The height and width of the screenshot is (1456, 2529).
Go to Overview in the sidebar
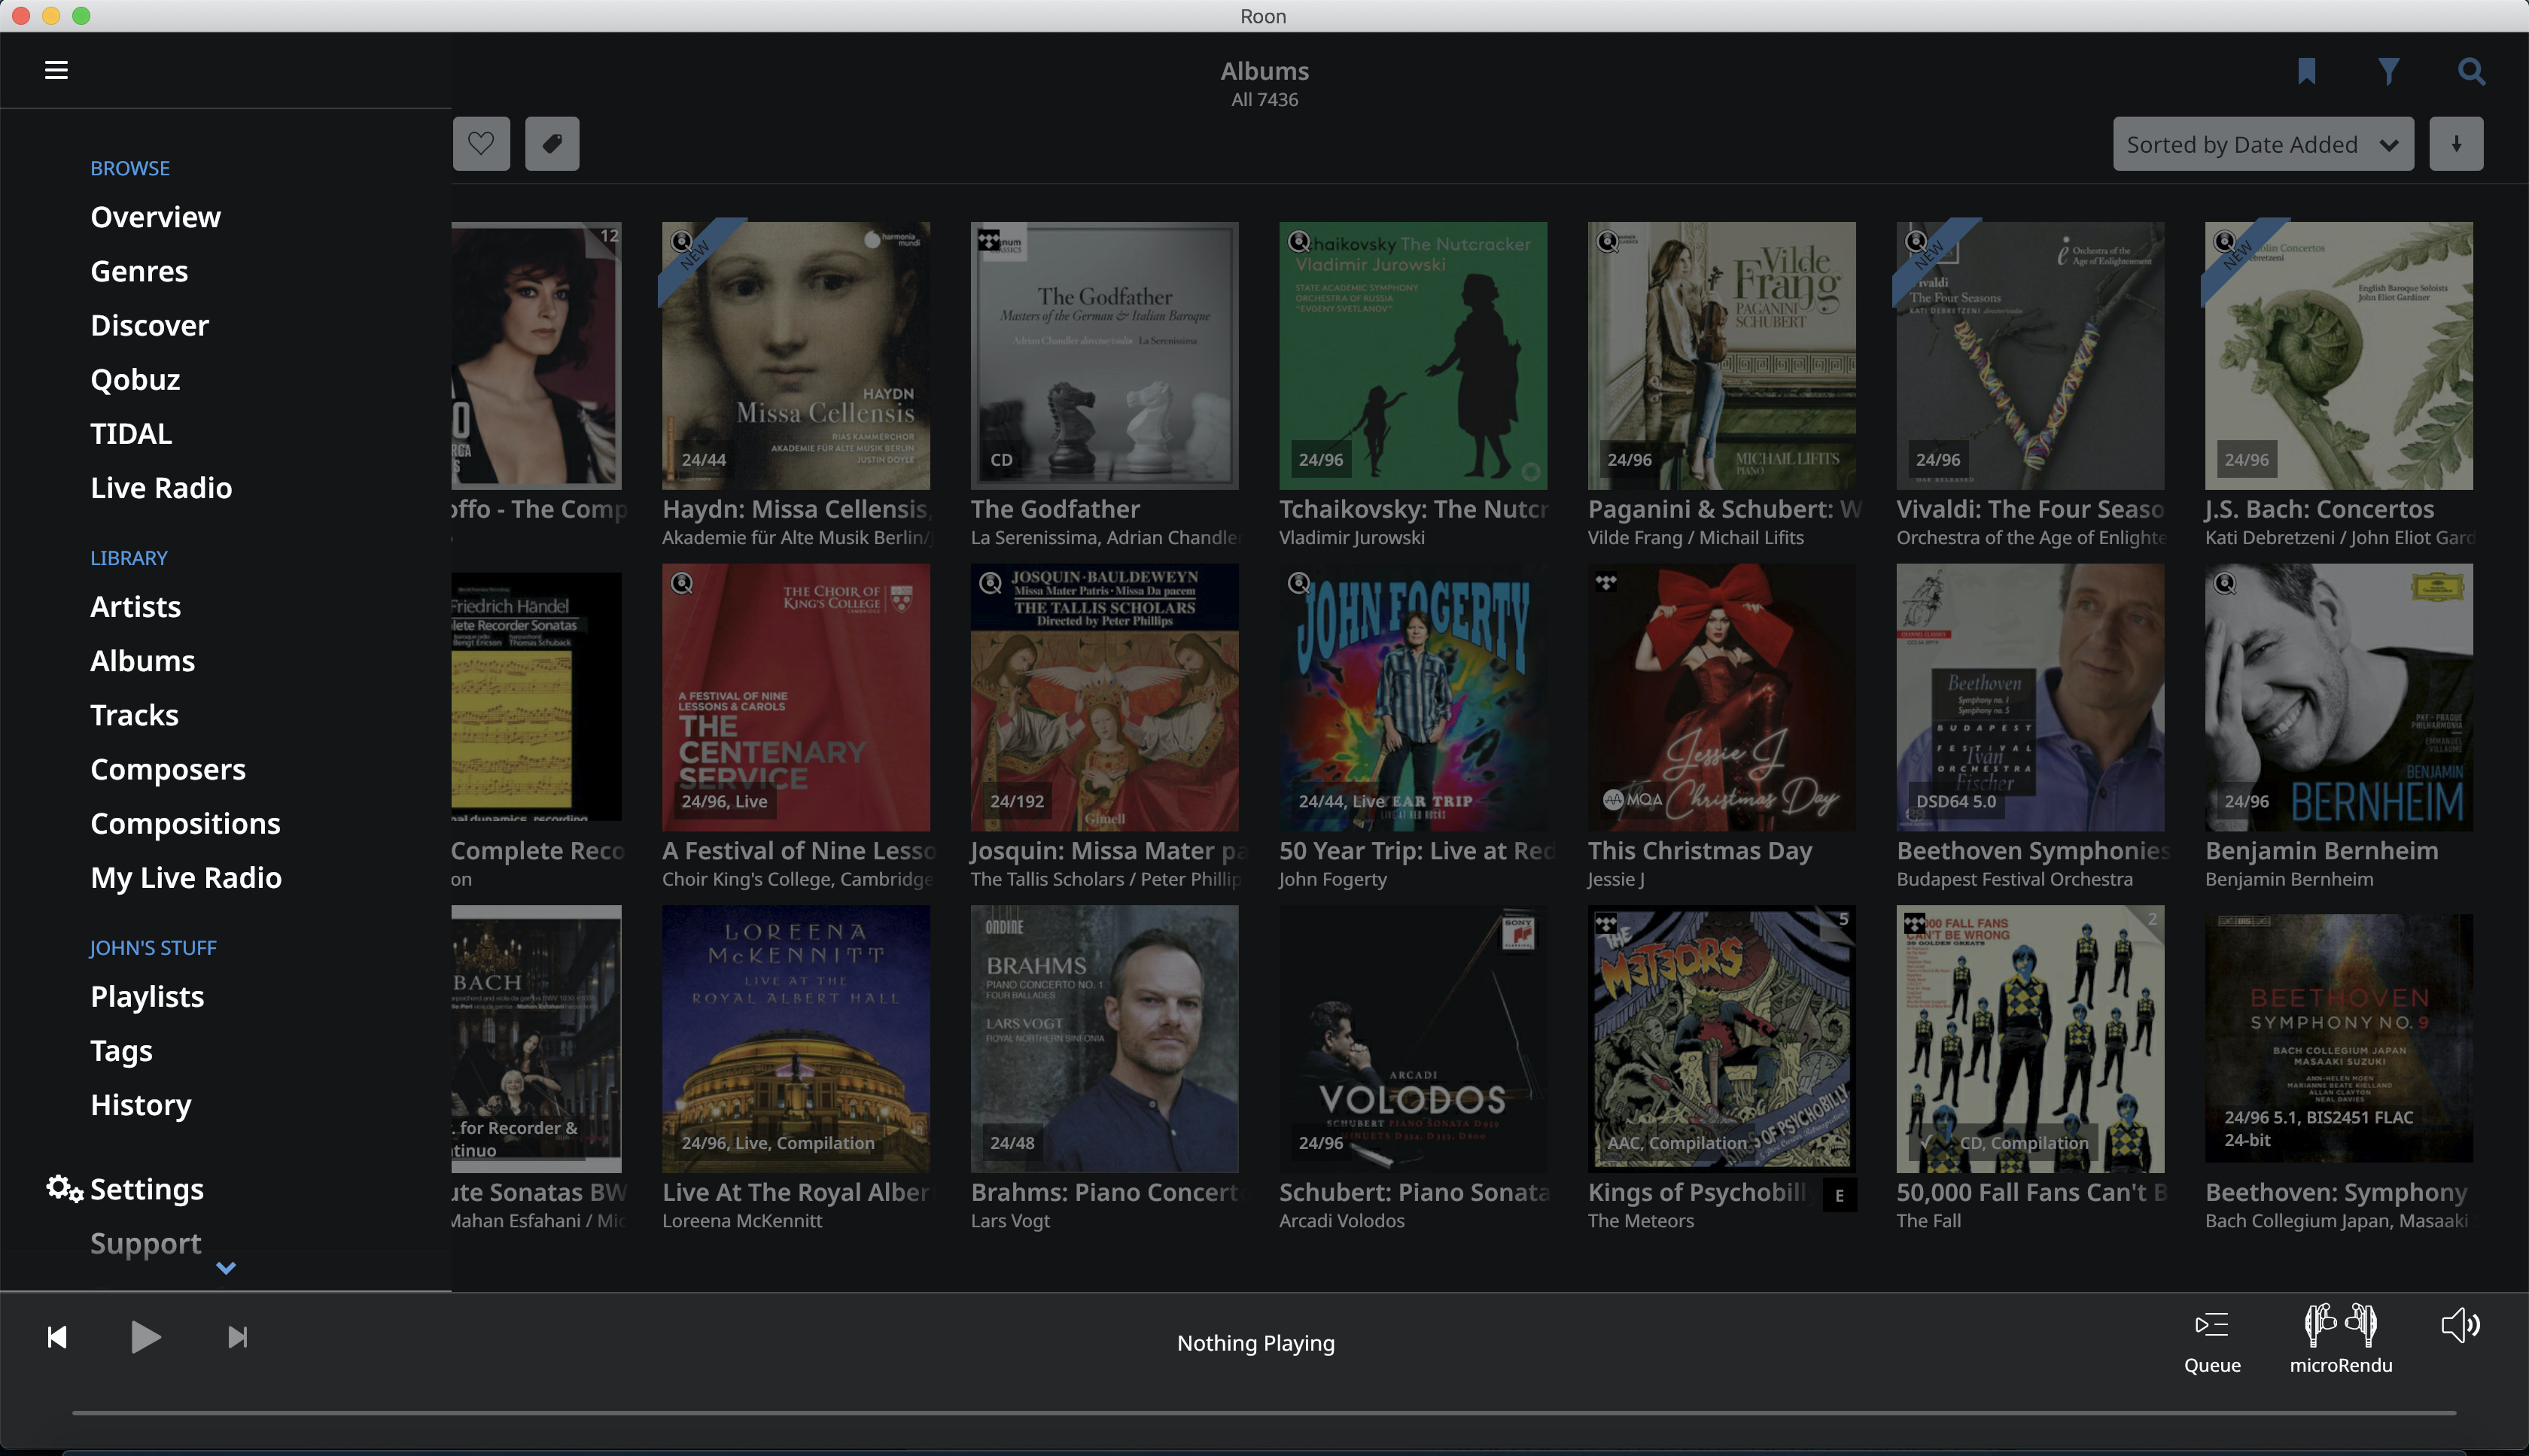pos(155,217)
